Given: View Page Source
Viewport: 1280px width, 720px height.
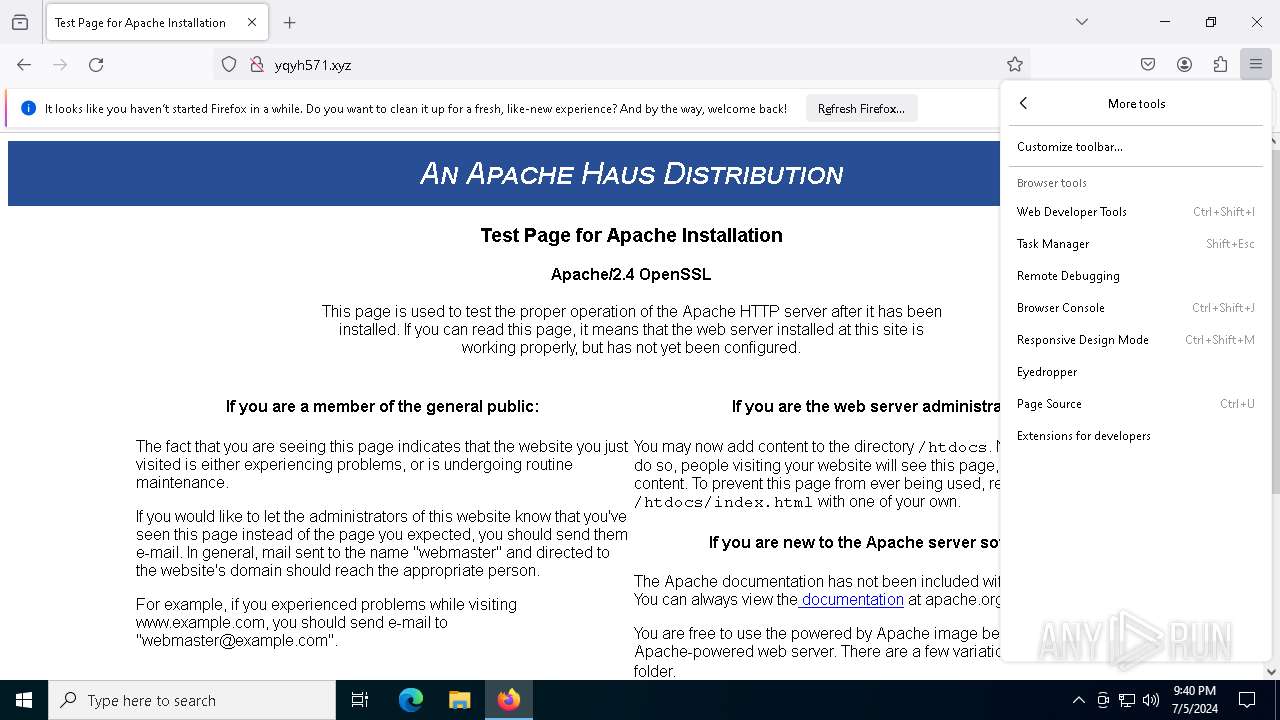Looking at the screenshot, I should pyautogui.click(x=1136, y=403).
